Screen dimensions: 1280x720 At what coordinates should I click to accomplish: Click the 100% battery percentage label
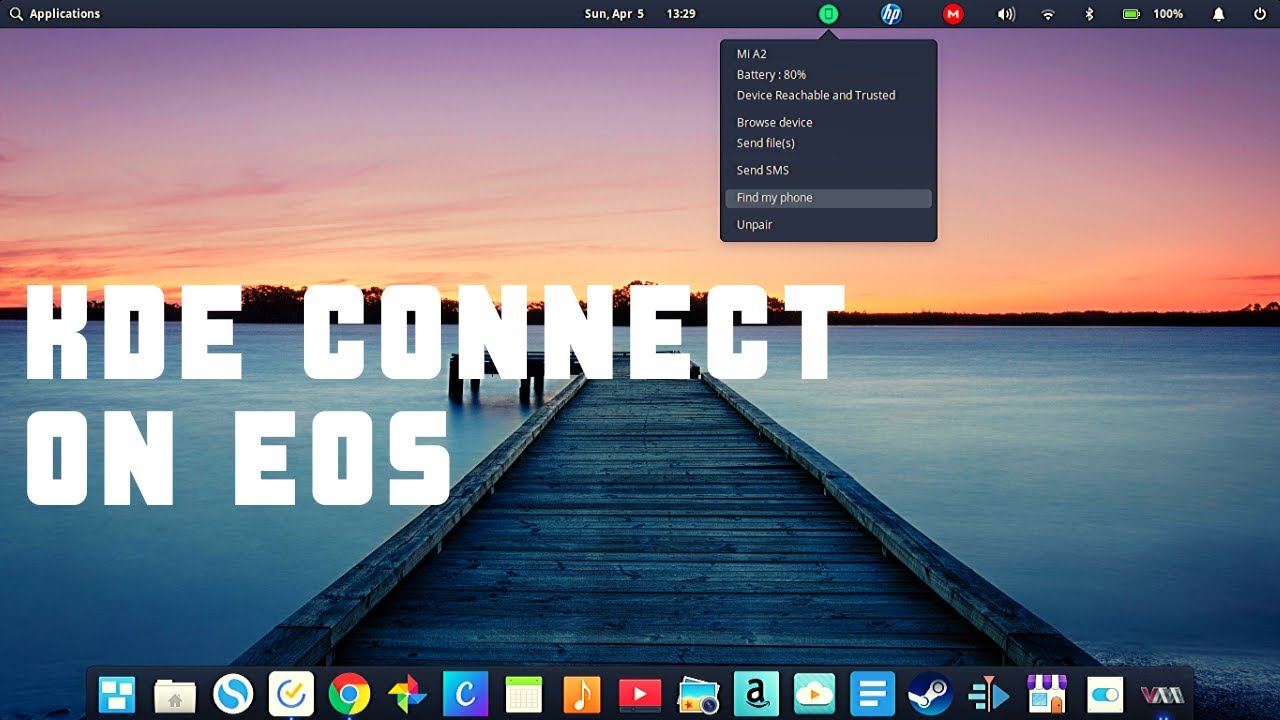[1168, 14]
